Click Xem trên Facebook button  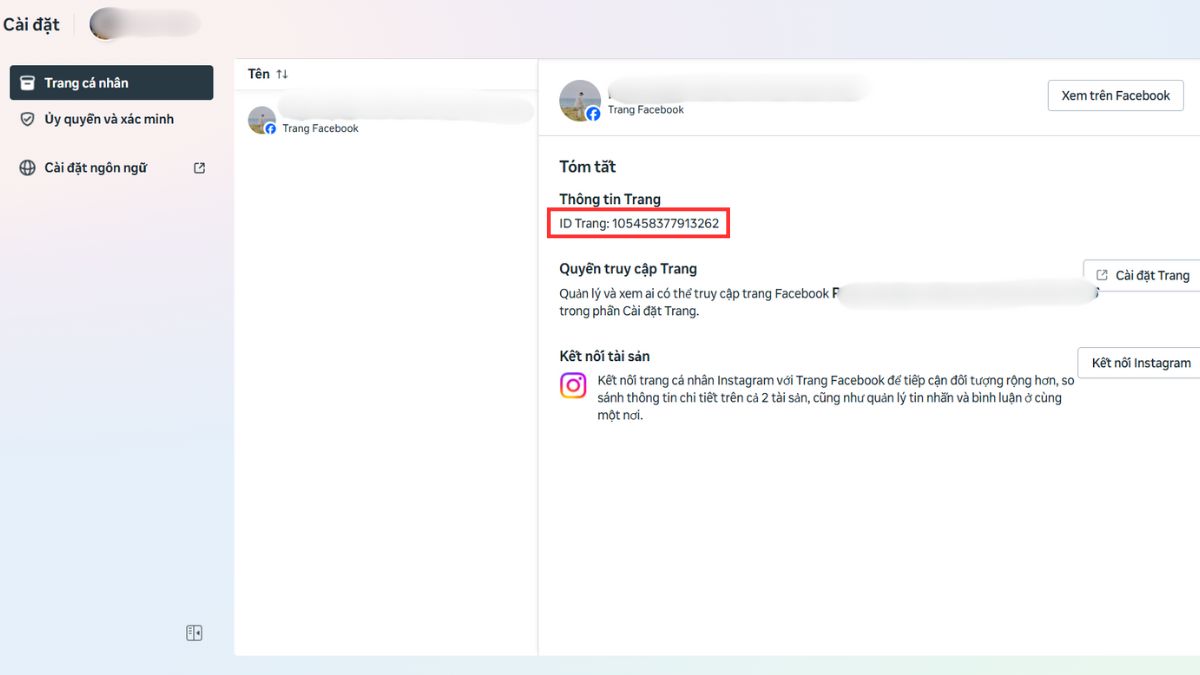coord(1115,96)
